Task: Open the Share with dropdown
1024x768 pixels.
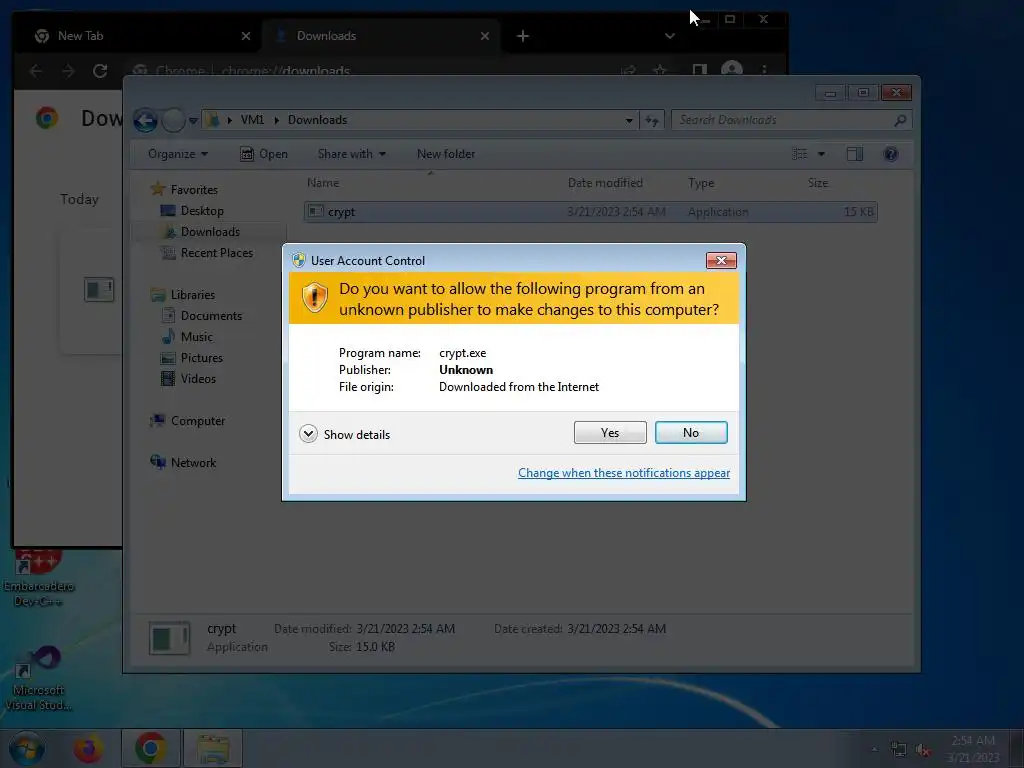Action: [351, 154]
